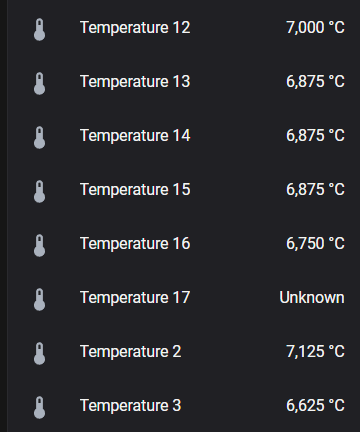Click the thermometer icon for Temperature 12
360x432 pixels.
39,29
